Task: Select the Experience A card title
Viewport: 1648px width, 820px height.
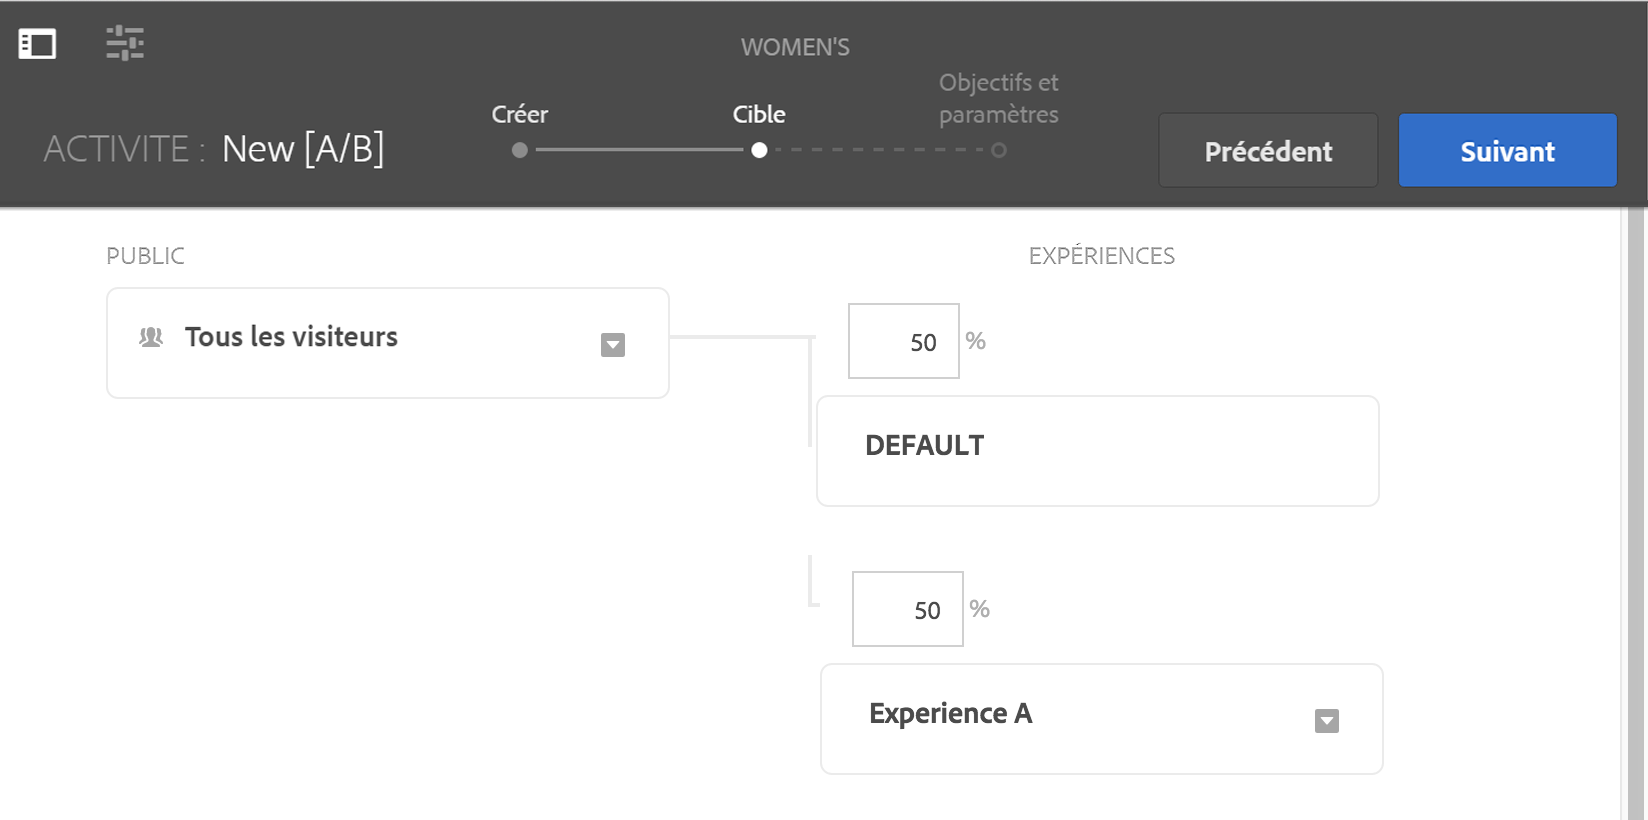Action: (950, 714)
